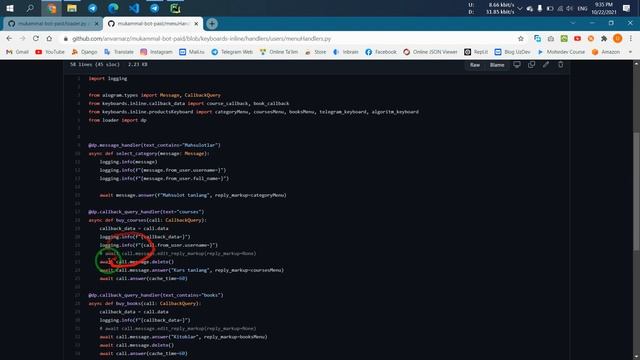Select the menuHandlers.py browser tab
The width and height of the screenshot is (640, 360).
pyautogui.click(x=153, y=24)
